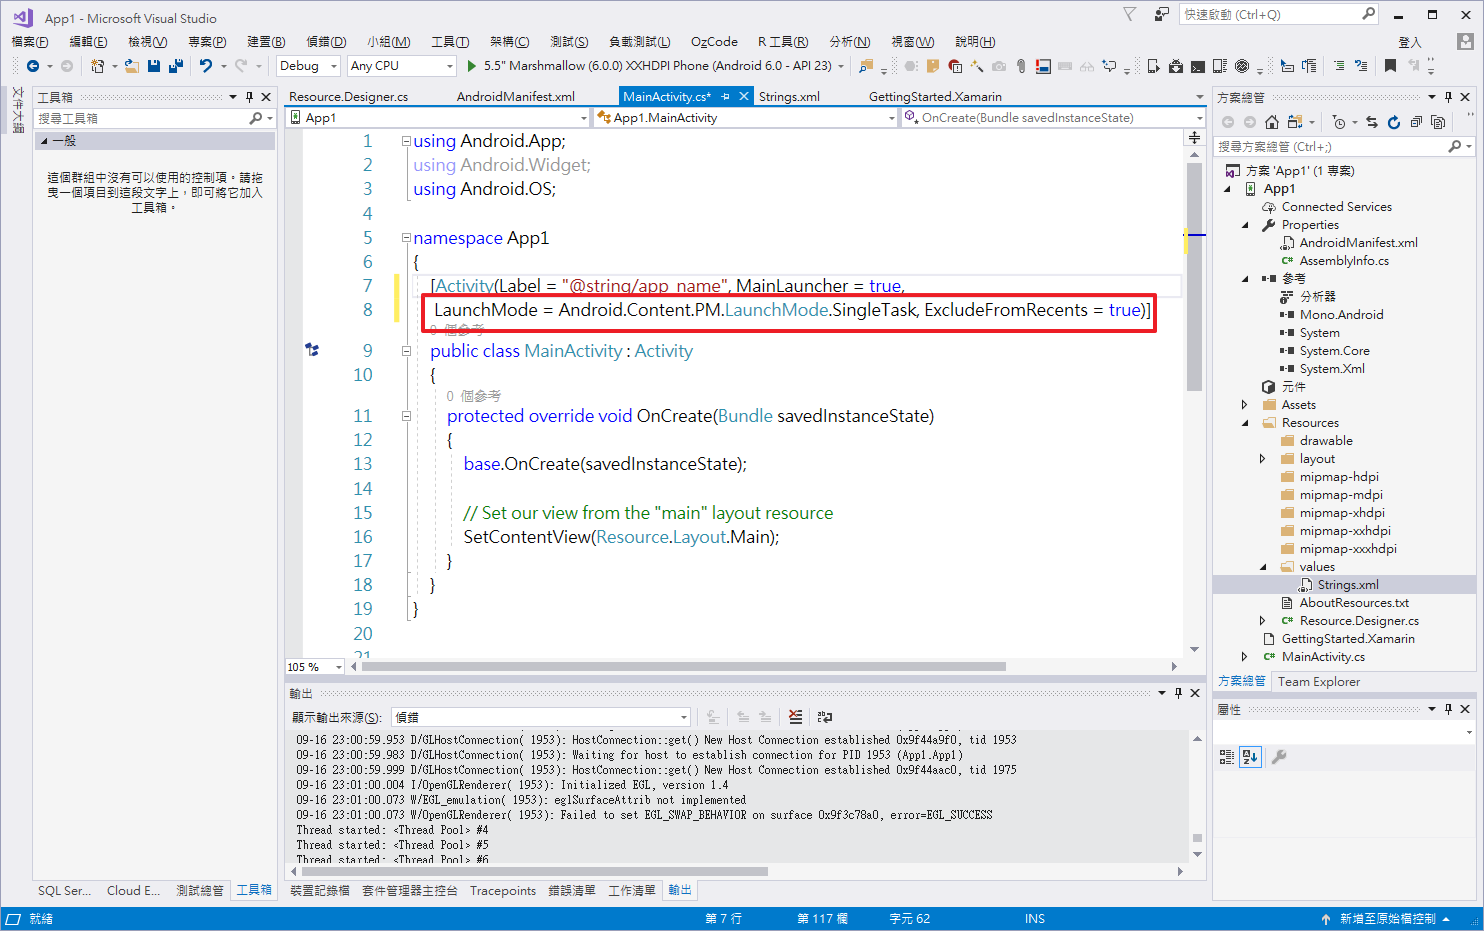Click the Home icon in Solution Explorer
This screenshot has height=931, width=1484.
[1272, 122]
